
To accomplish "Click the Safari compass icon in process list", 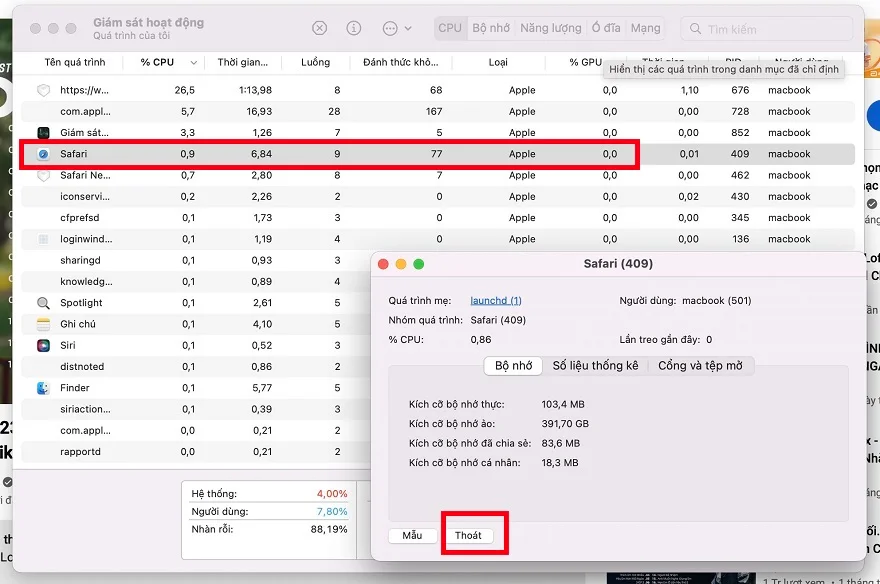I will click(x=43, y=154).
